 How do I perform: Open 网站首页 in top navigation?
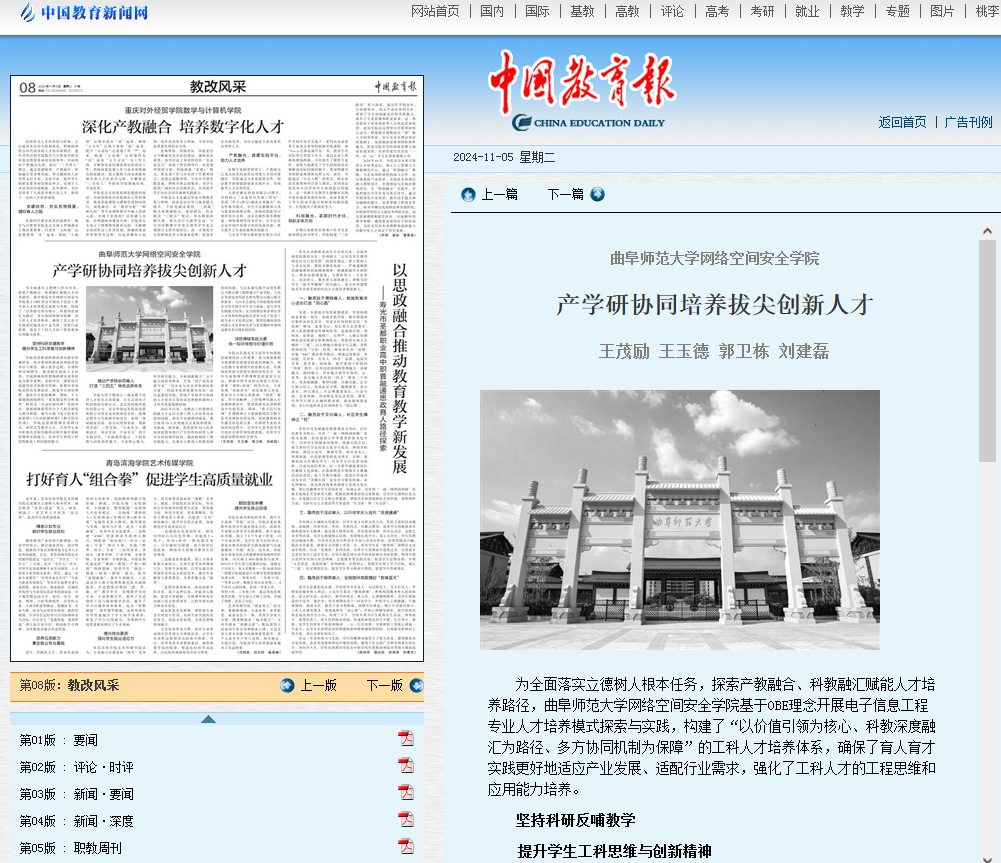coord(435,11)
